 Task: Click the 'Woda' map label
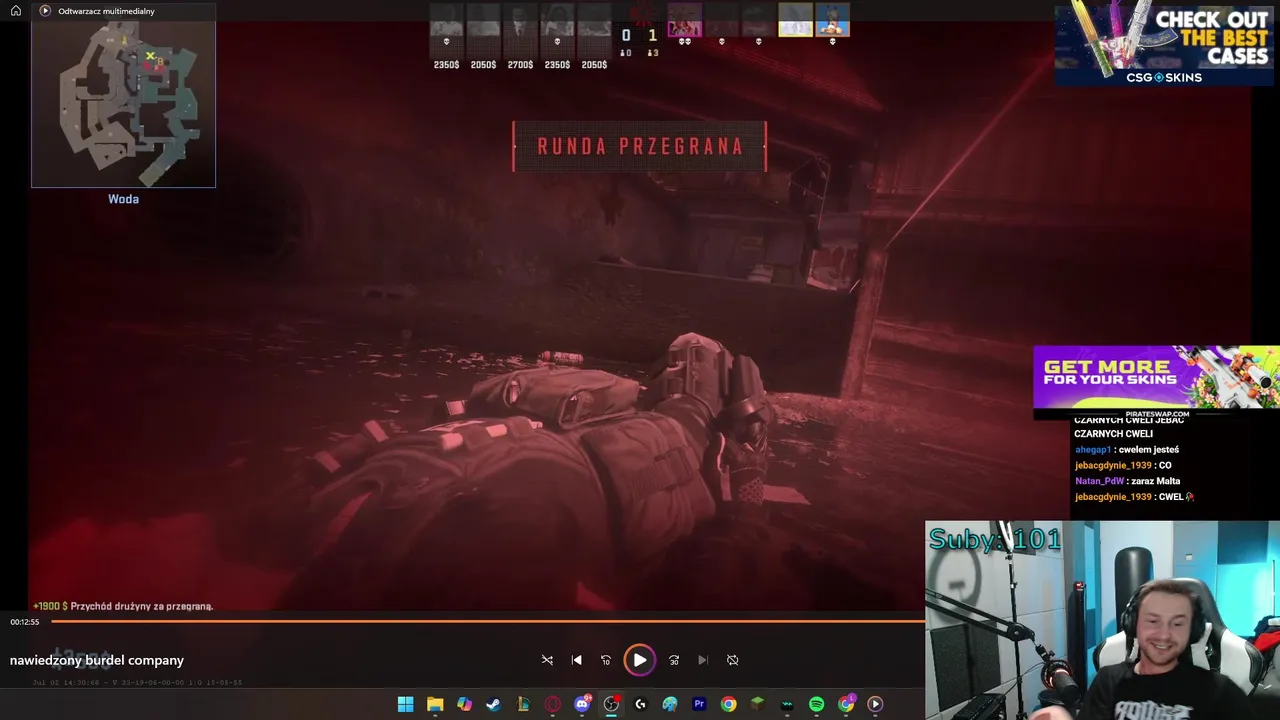click(123, 199)
